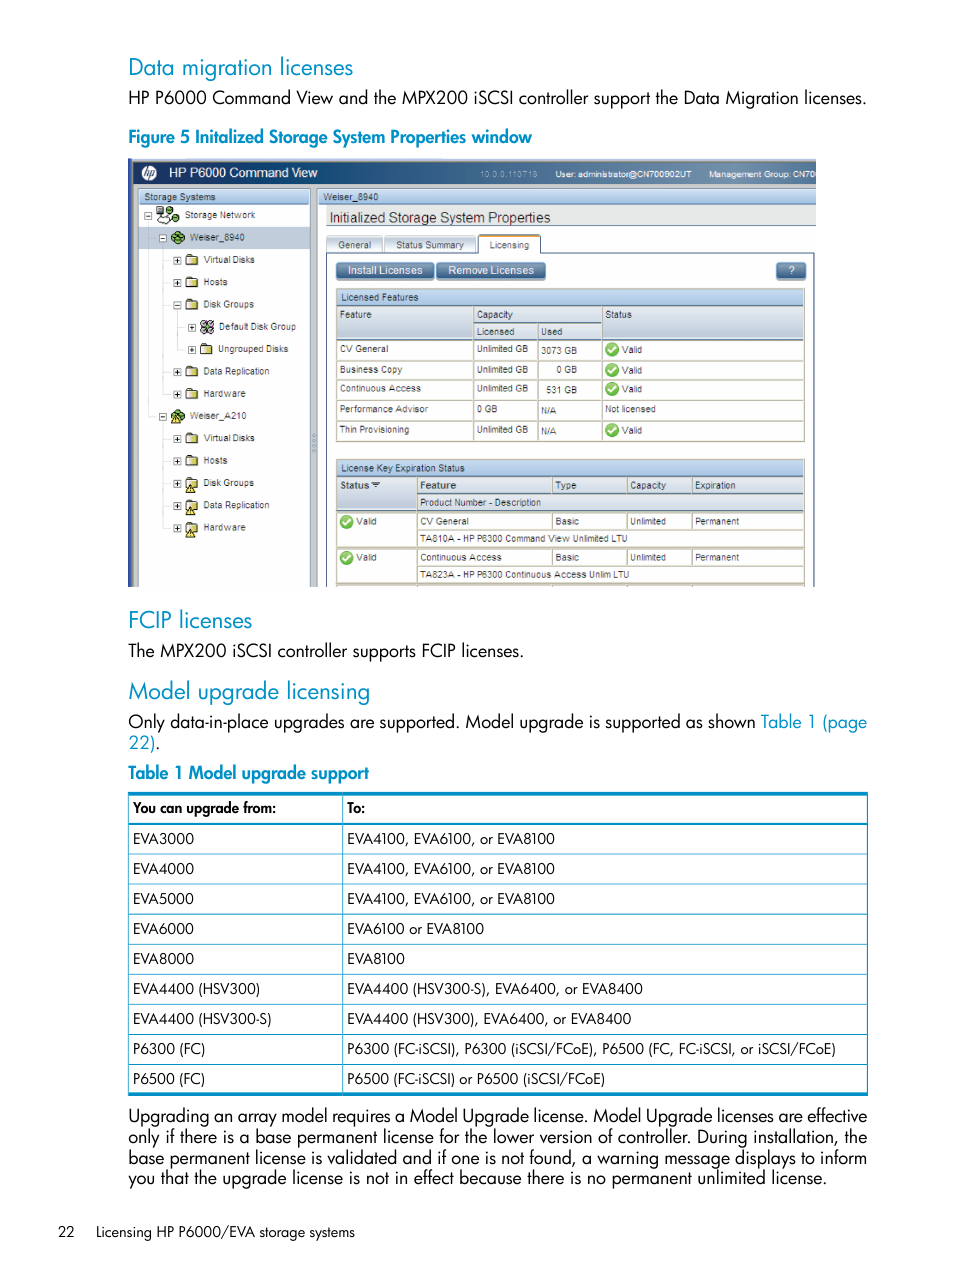Click the green Valid check icon for CV General feature
The image size is (954, 1271).
[x=612, y=350]
